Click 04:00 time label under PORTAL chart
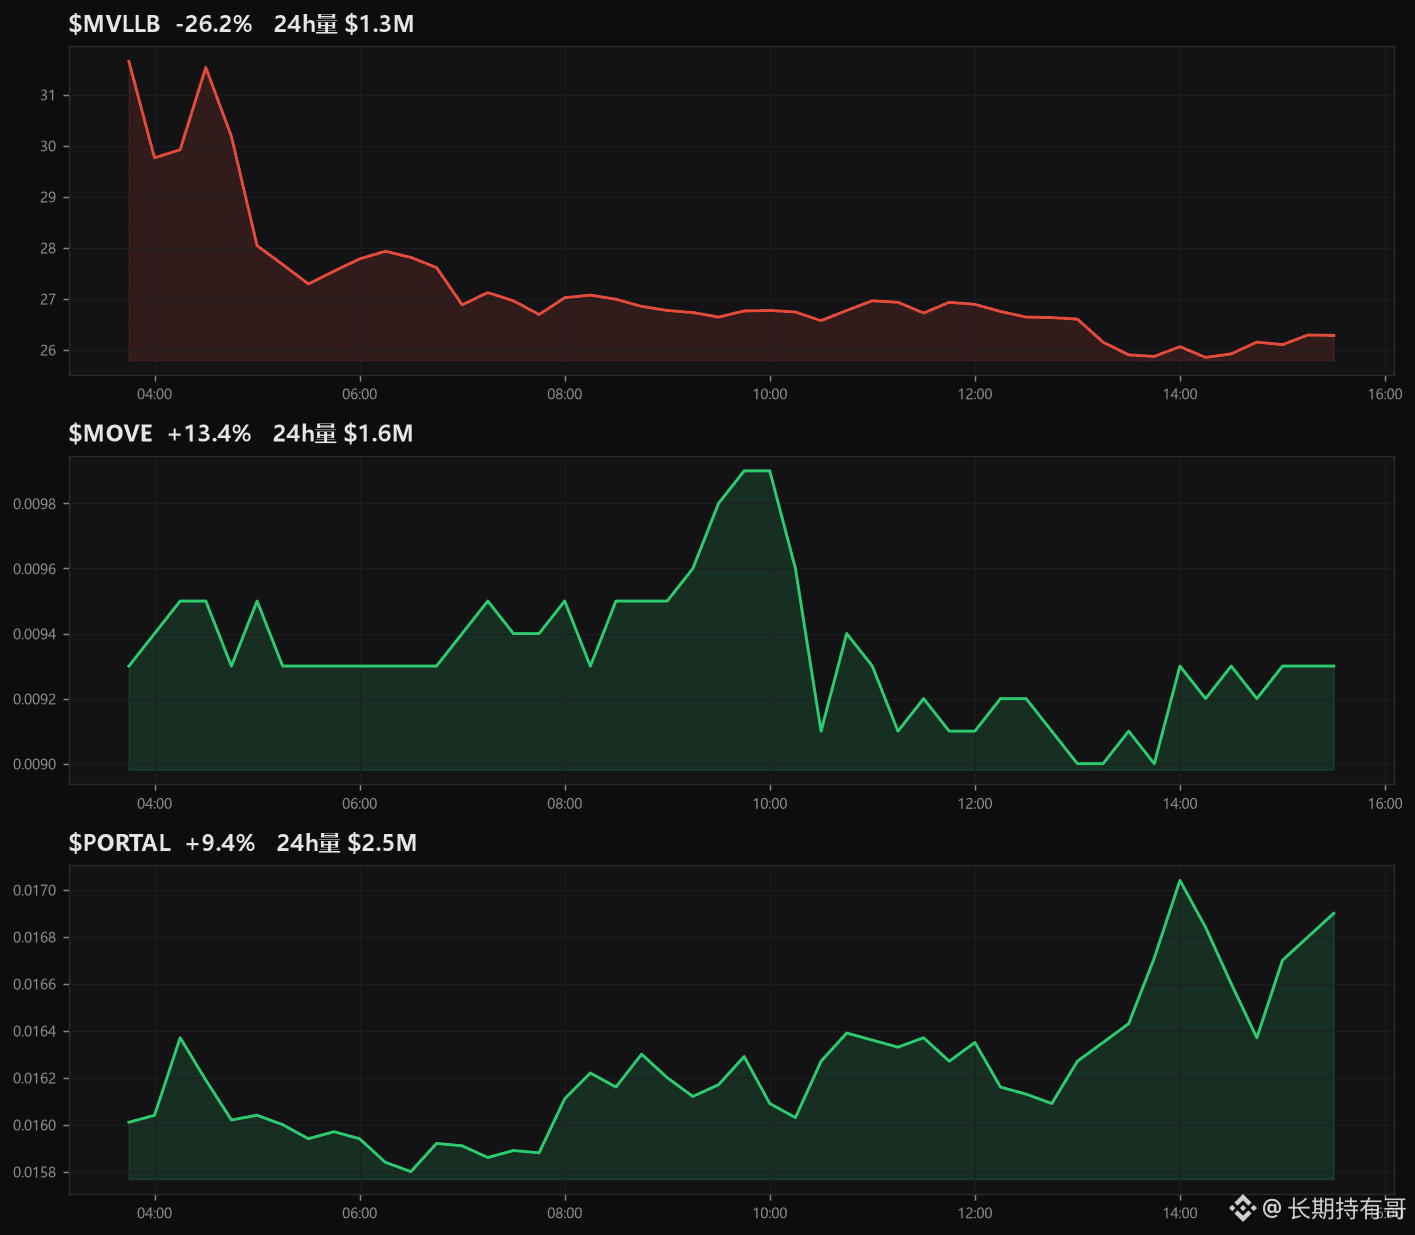Image resolution: width=1415 pixels, height=1235 pixels. pyautogui.click(x=154, y=1213)
